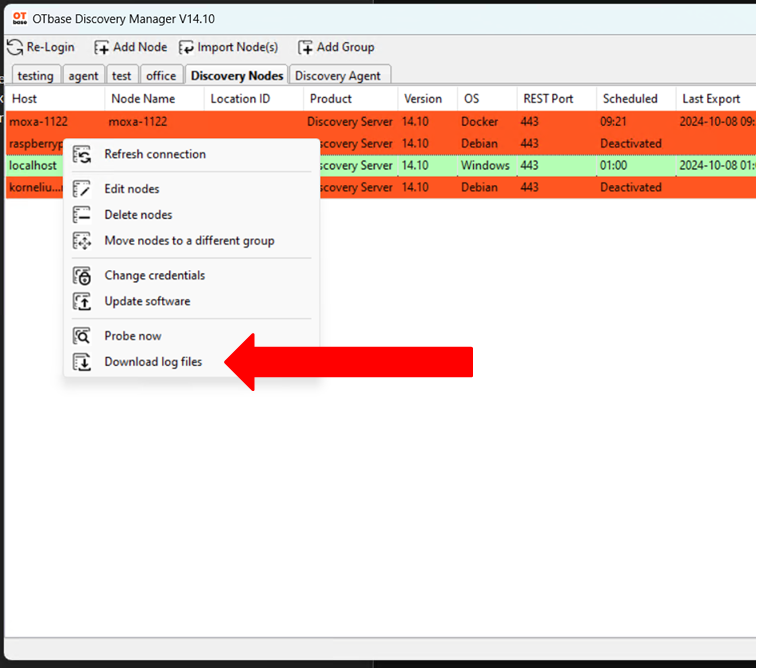Open the office tab

161,76
